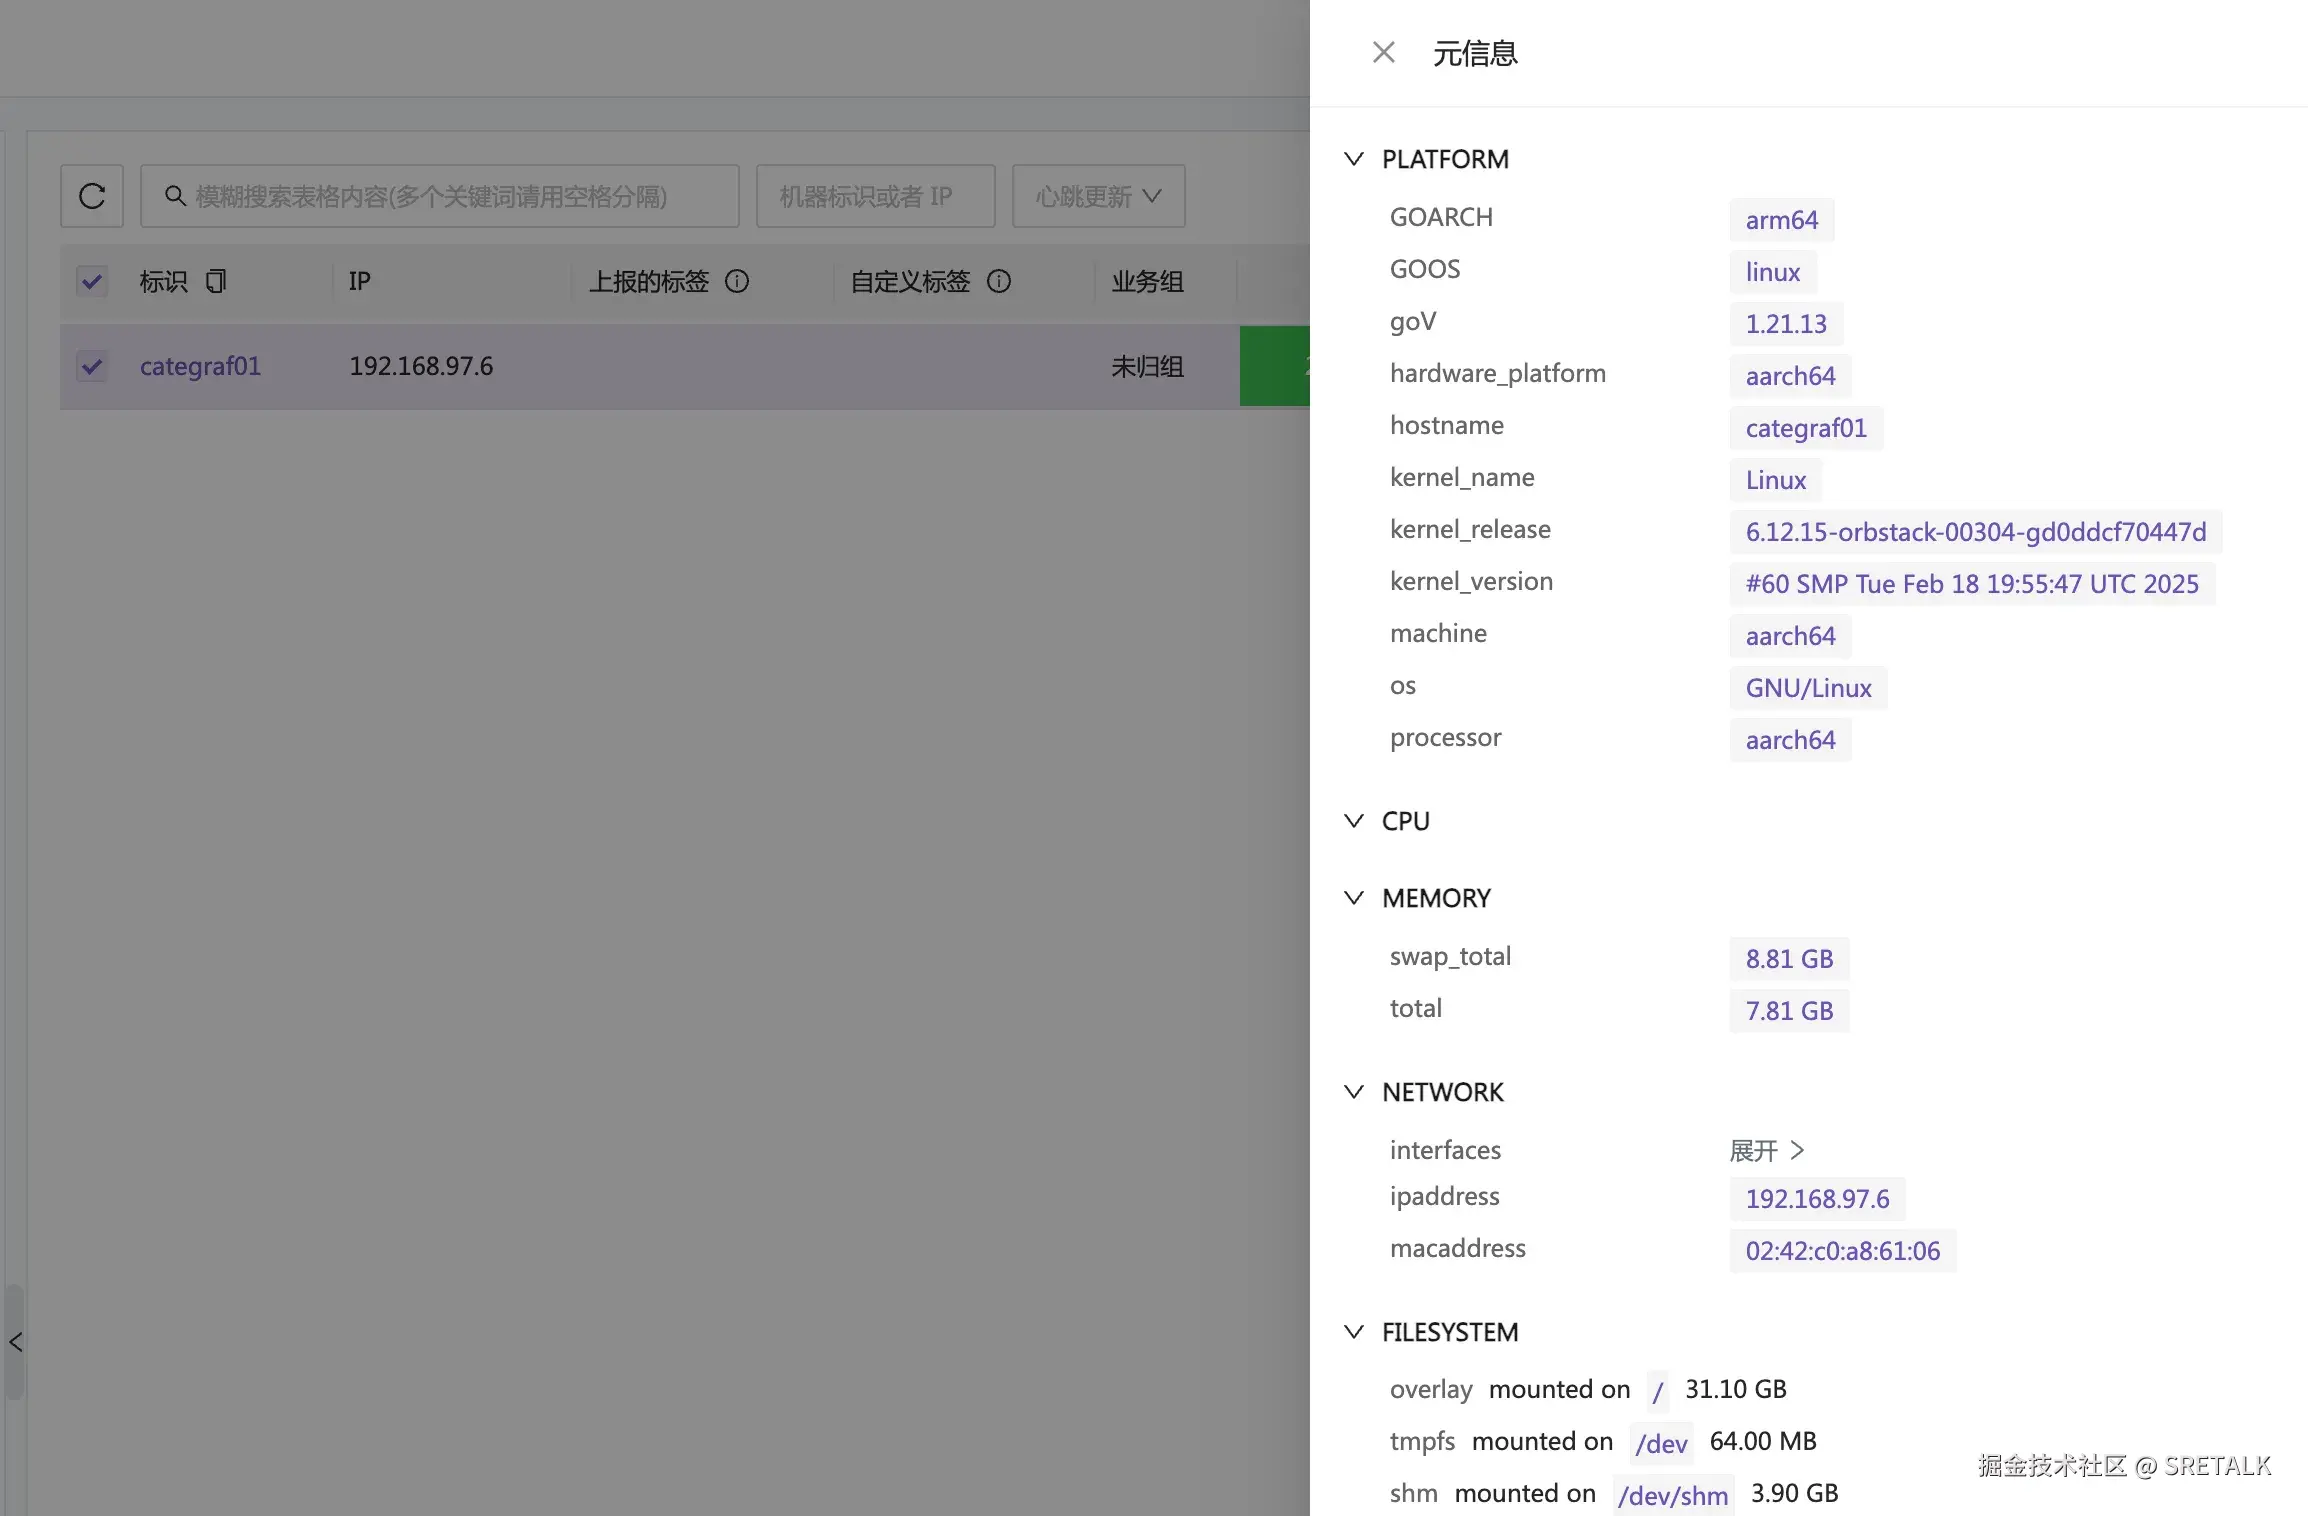
Task: Click the search magnifier icon
Action: point(175,196)
